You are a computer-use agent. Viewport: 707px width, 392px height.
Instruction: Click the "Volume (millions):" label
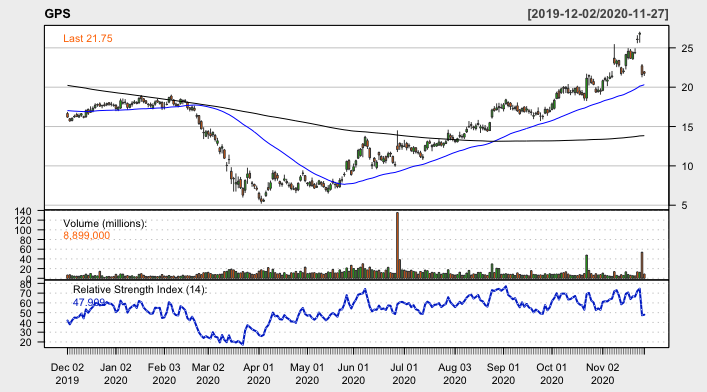105,223
